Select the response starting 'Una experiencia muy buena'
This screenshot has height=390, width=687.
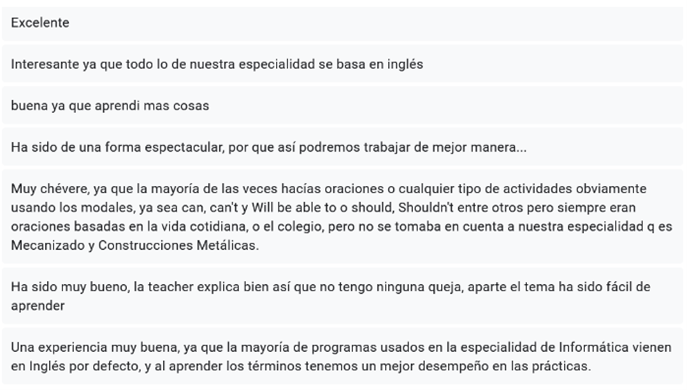point(342,357)
